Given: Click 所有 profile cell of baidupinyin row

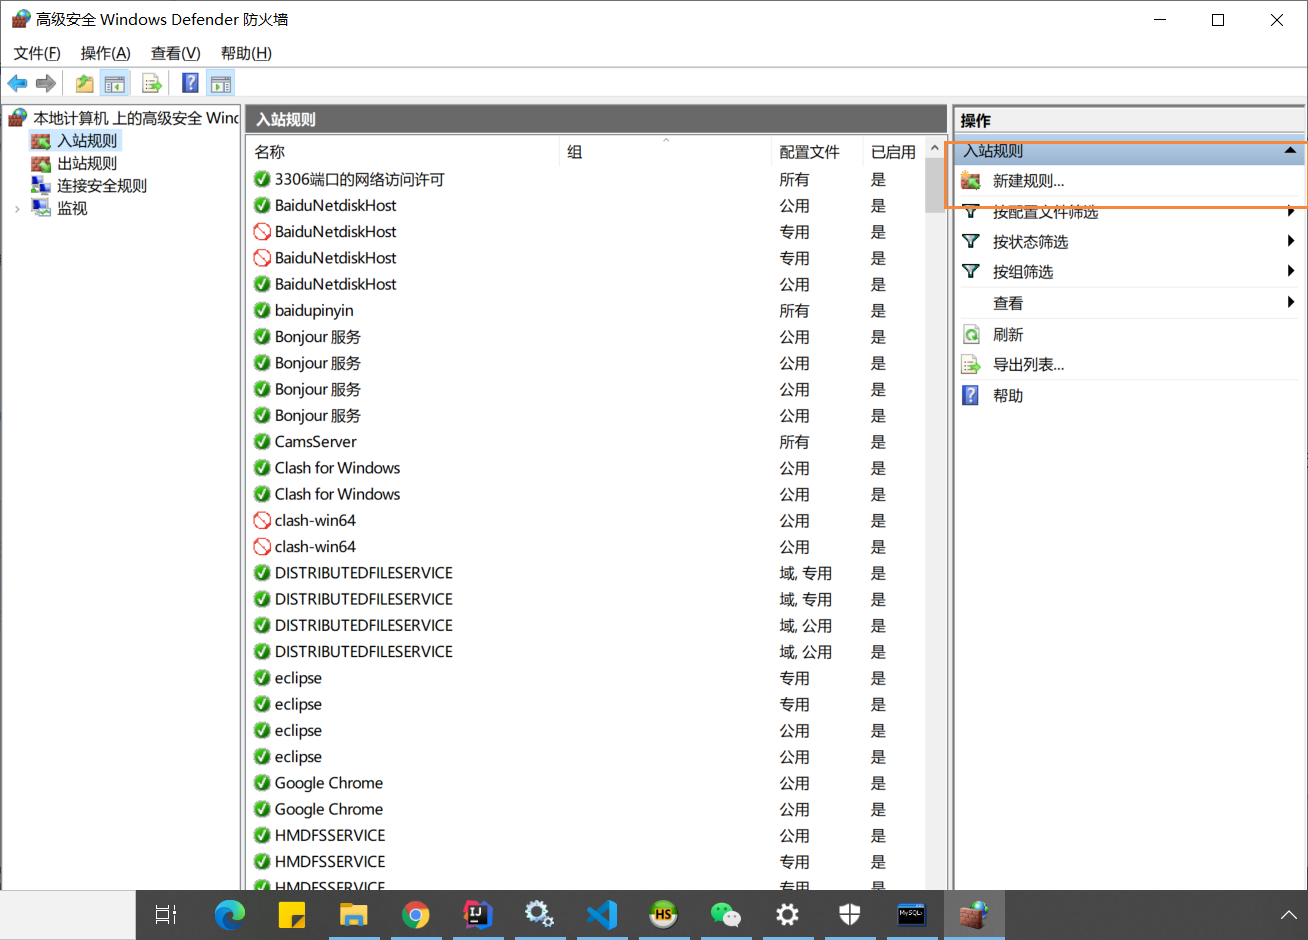Looking at the screenshot, I should [794, 310].
